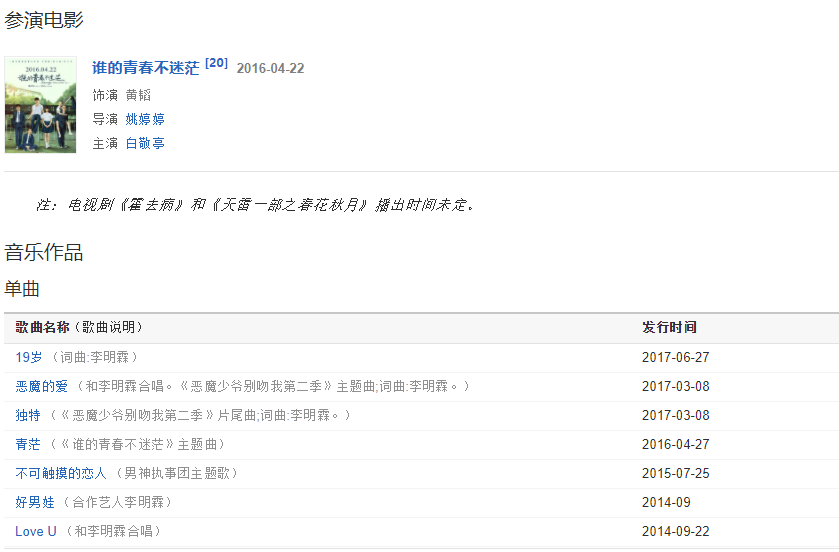
Task: Open the 谁的青春不迷茫 movie title link
Action: click(x=145, y=68)
